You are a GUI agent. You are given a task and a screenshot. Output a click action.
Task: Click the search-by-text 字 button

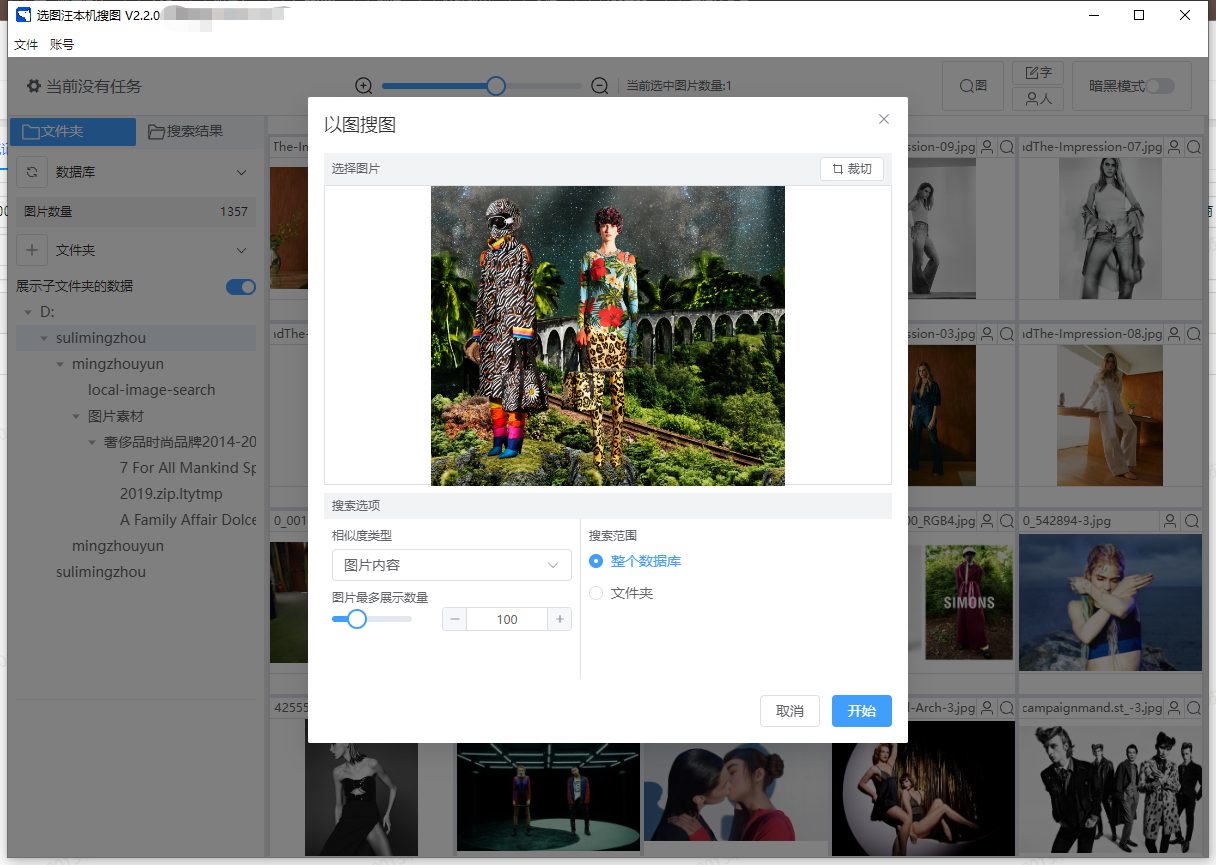[1038, 73]
